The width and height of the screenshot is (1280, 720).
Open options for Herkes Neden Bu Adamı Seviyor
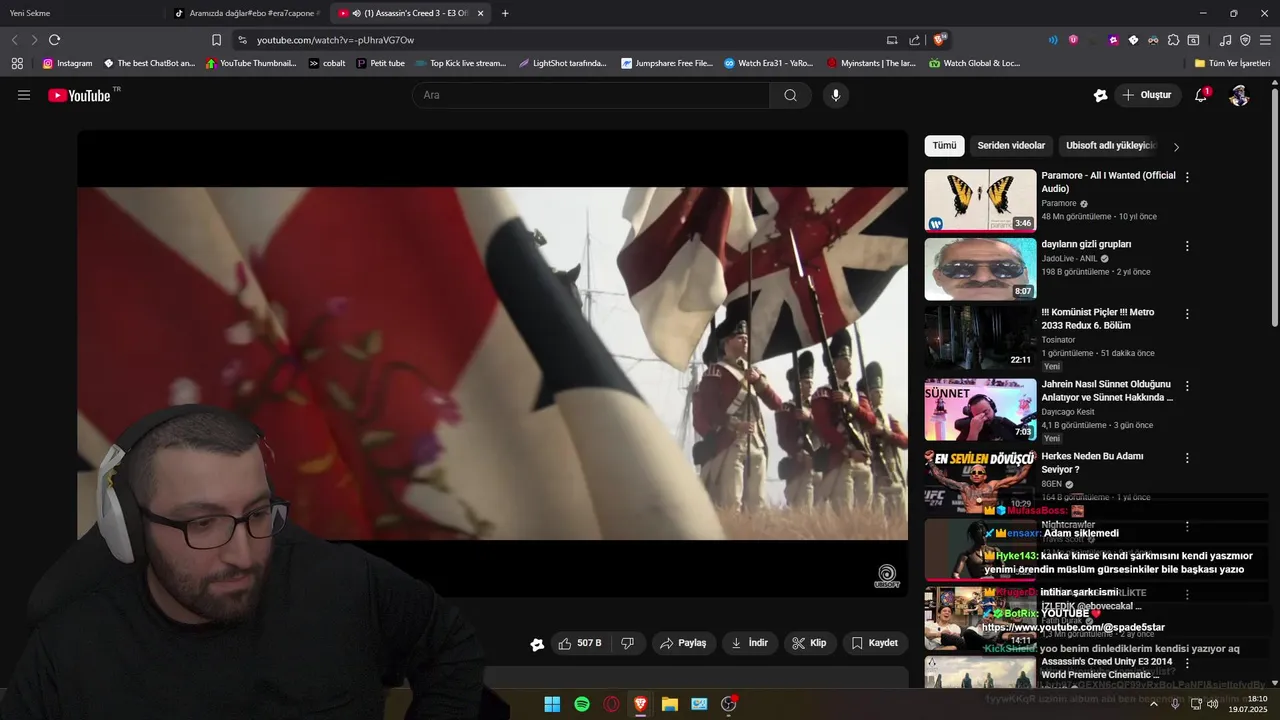[x=1187, y=457]
